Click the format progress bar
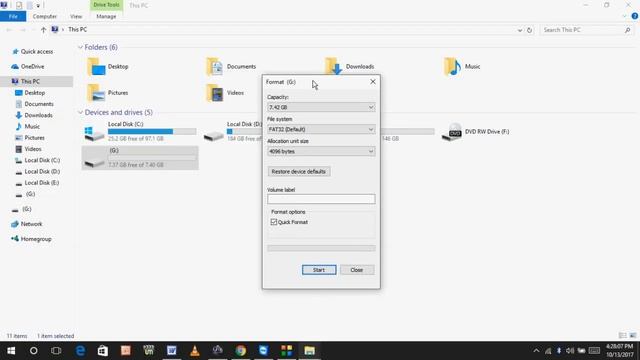This screenshot has height=360, width=640. (x=321, y=248)
